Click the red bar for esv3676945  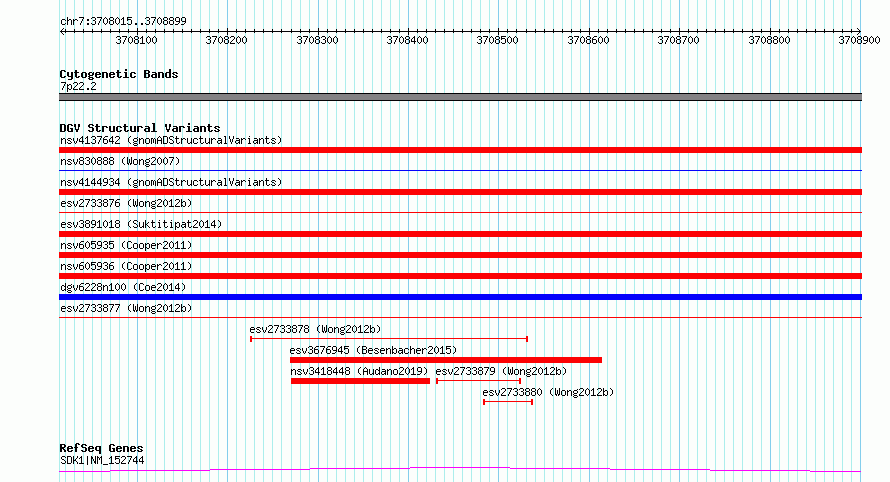point(446,360)
